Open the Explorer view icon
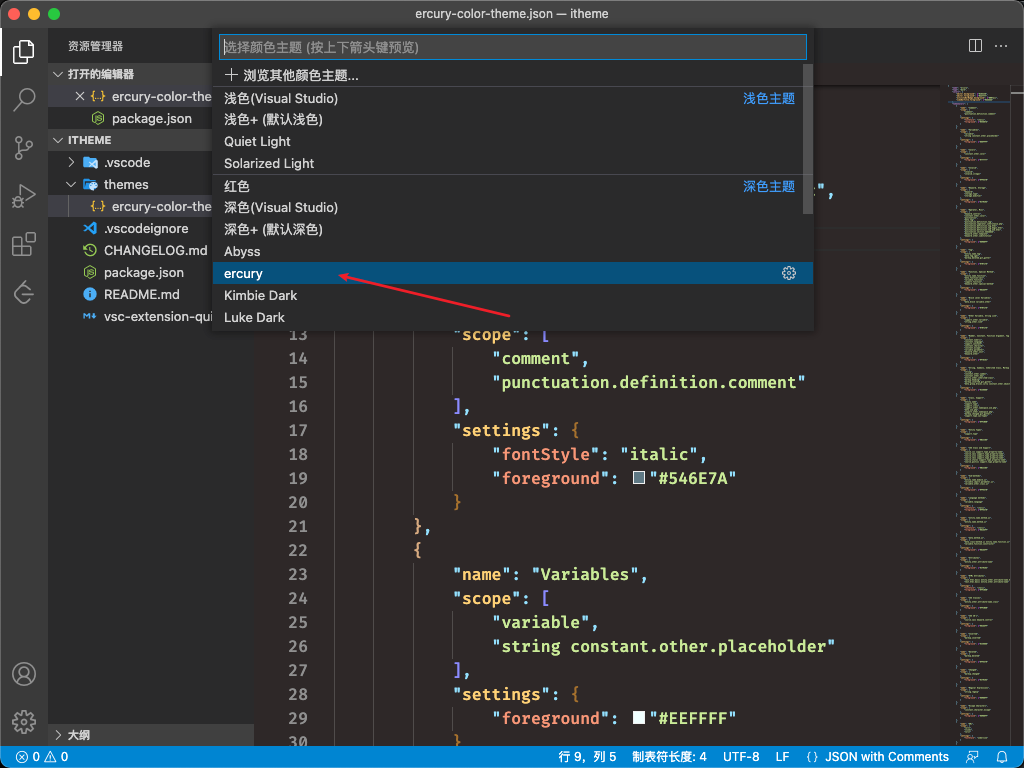Image resolution: width=1024 pixels, height=768 pixels. pyautogui.click(x=24, y=52)
